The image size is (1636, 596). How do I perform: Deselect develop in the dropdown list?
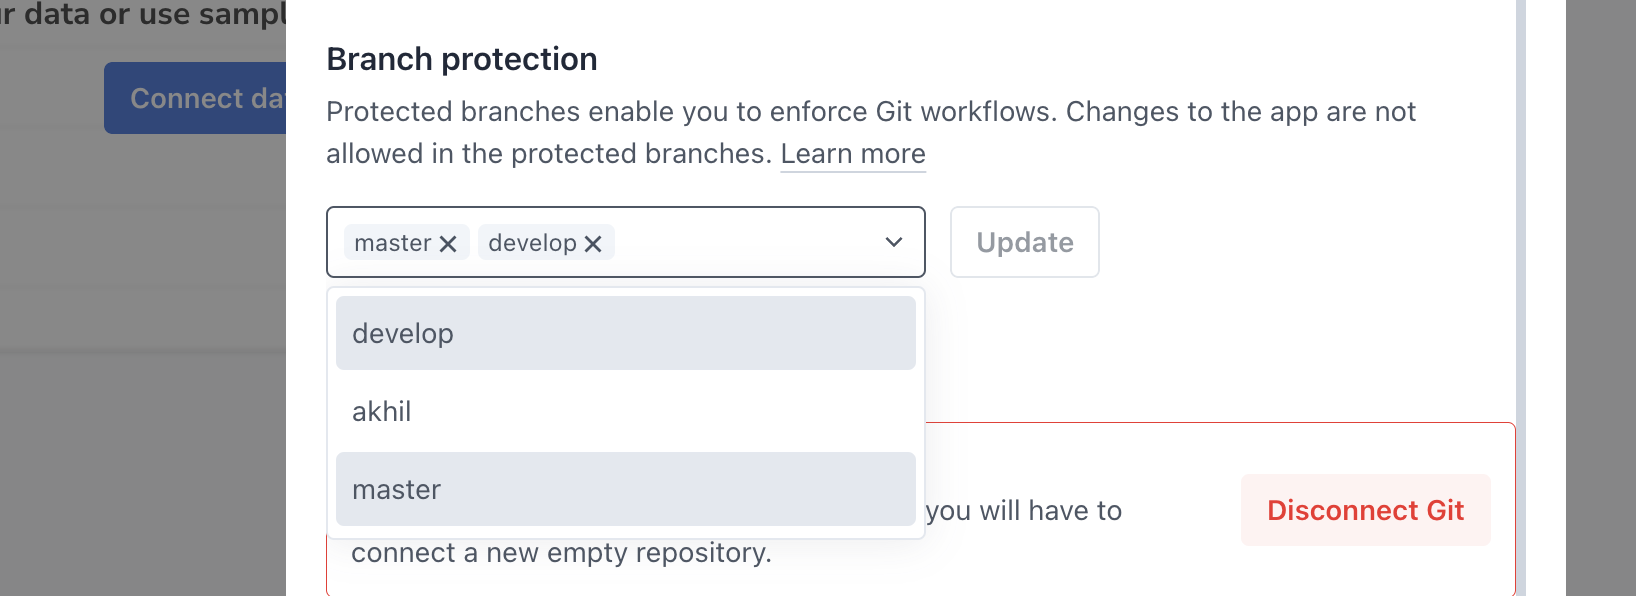click(x=625, y=333)
